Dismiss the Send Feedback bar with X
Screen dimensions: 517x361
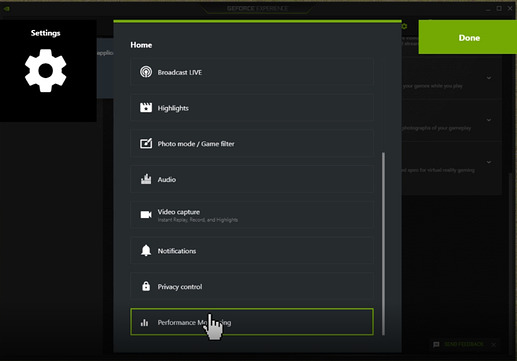tap(494, 345)
